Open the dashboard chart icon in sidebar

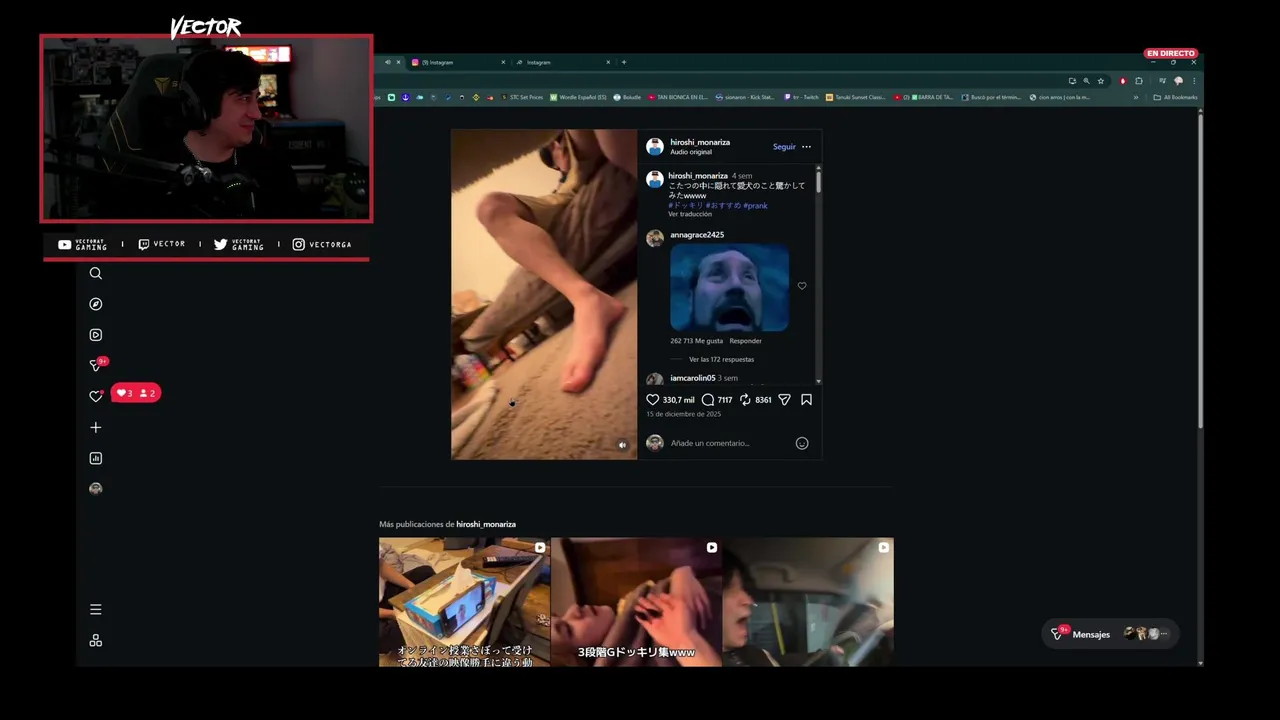[x=96, y=458]
